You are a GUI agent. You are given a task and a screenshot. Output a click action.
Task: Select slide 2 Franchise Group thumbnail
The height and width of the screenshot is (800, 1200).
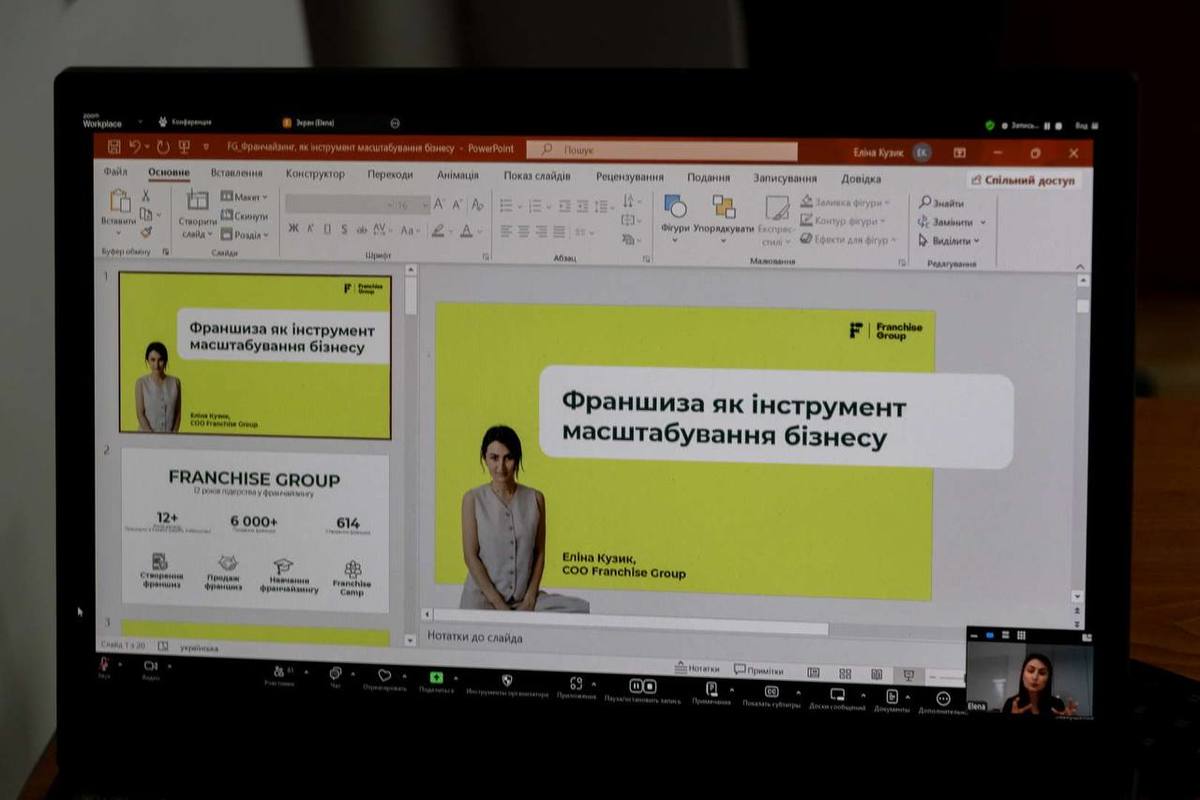255,528
